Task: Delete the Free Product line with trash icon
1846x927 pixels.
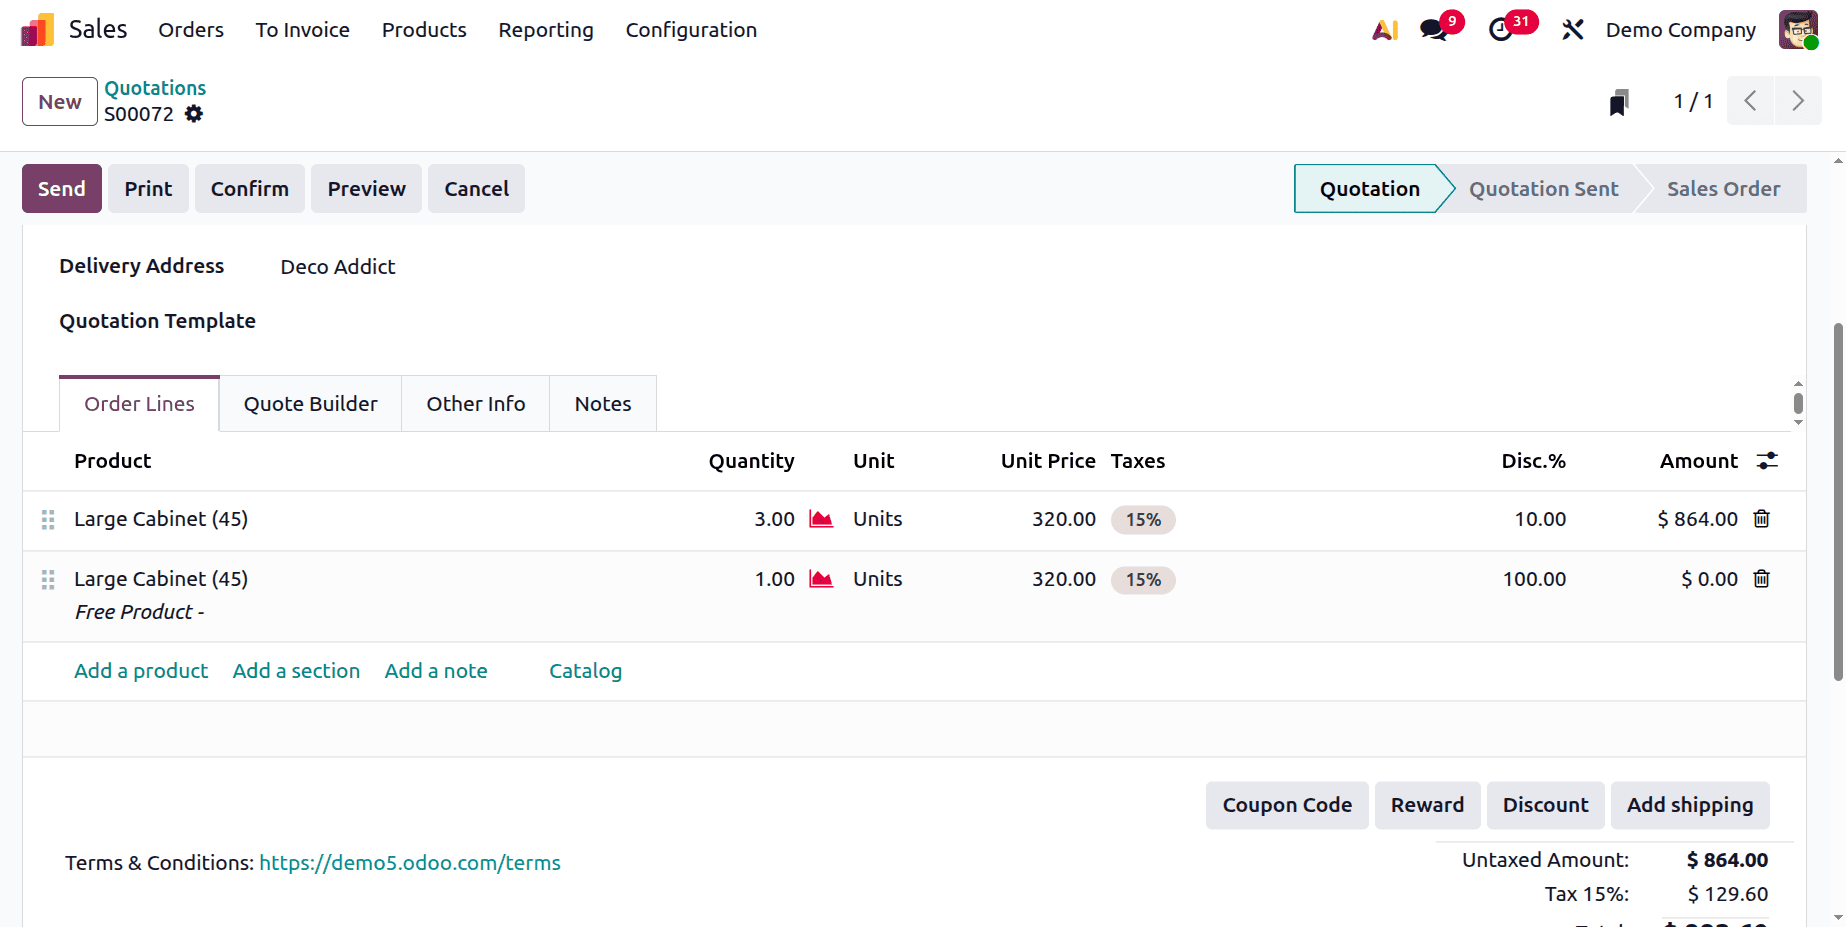Action: (1761, 578)
